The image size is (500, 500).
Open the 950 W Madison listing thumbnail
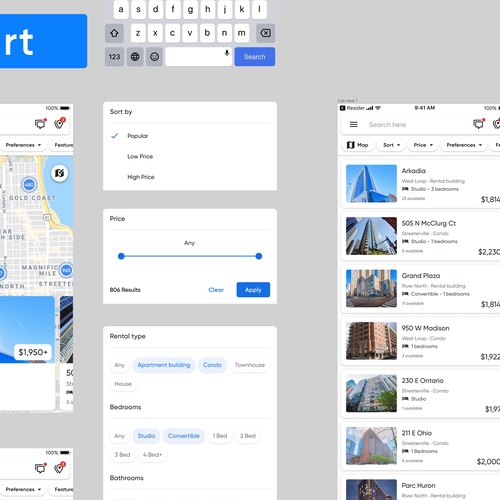371,341
